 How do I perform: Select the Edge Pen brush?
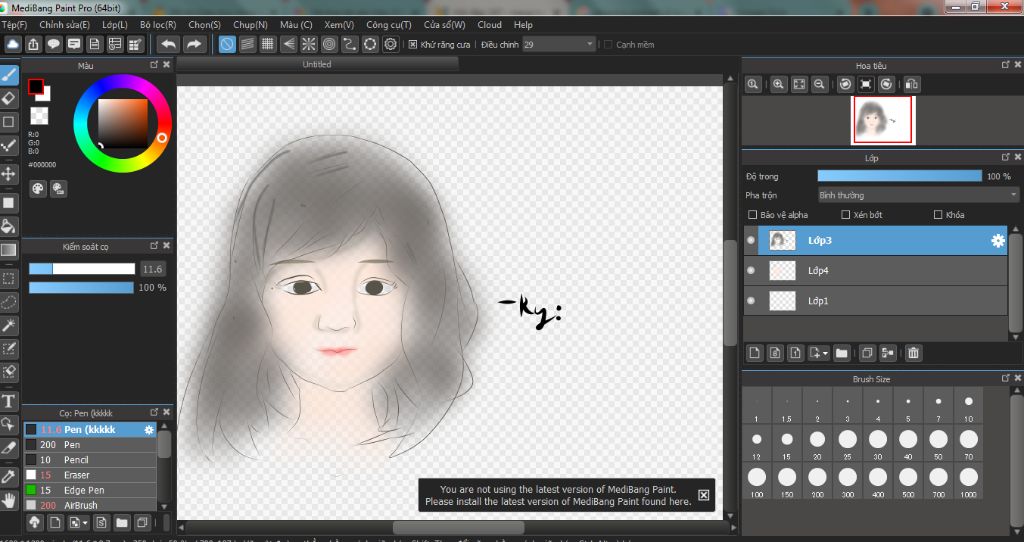[x=90, y=490]
